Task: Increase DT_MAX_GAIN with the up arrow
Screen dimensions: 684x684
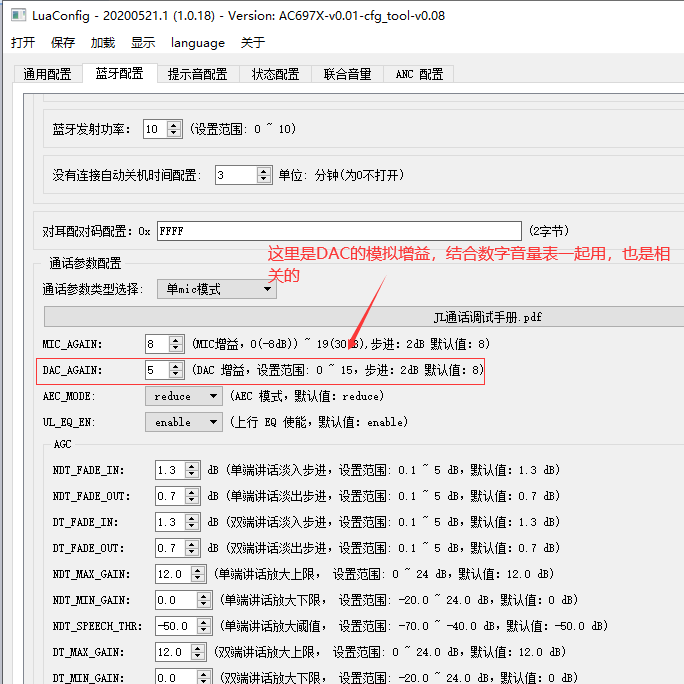Action: [x=198, y=648]
